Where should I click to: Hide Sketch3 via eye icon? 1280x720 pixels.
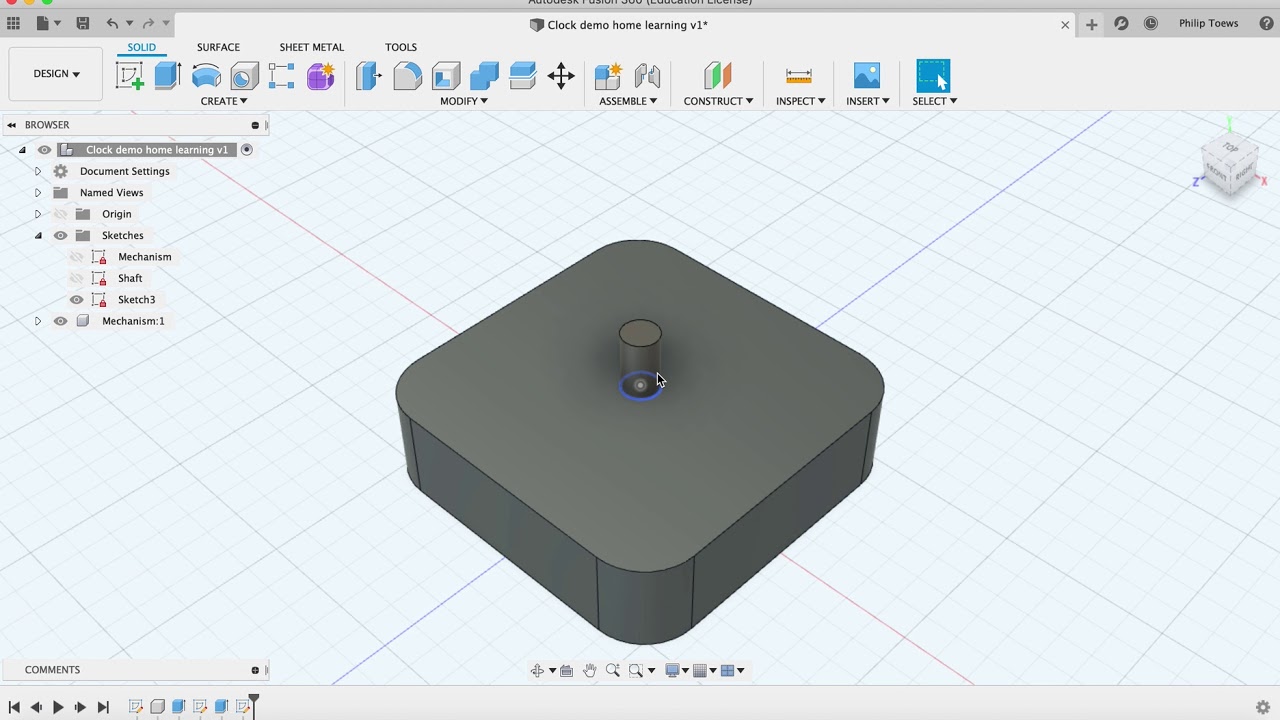pyautogui.click(x=77, y=300)
